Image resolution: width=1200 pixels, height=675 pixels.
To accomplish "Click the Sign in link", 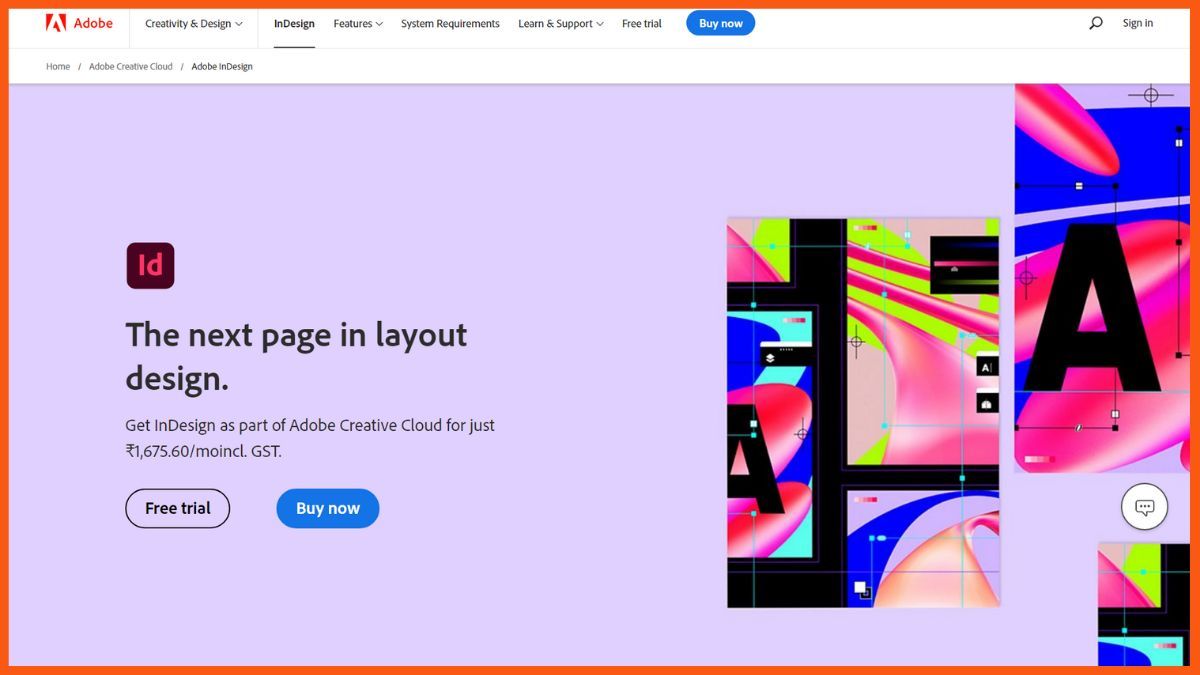I will pyautogui.click(x=1137, y=22).
